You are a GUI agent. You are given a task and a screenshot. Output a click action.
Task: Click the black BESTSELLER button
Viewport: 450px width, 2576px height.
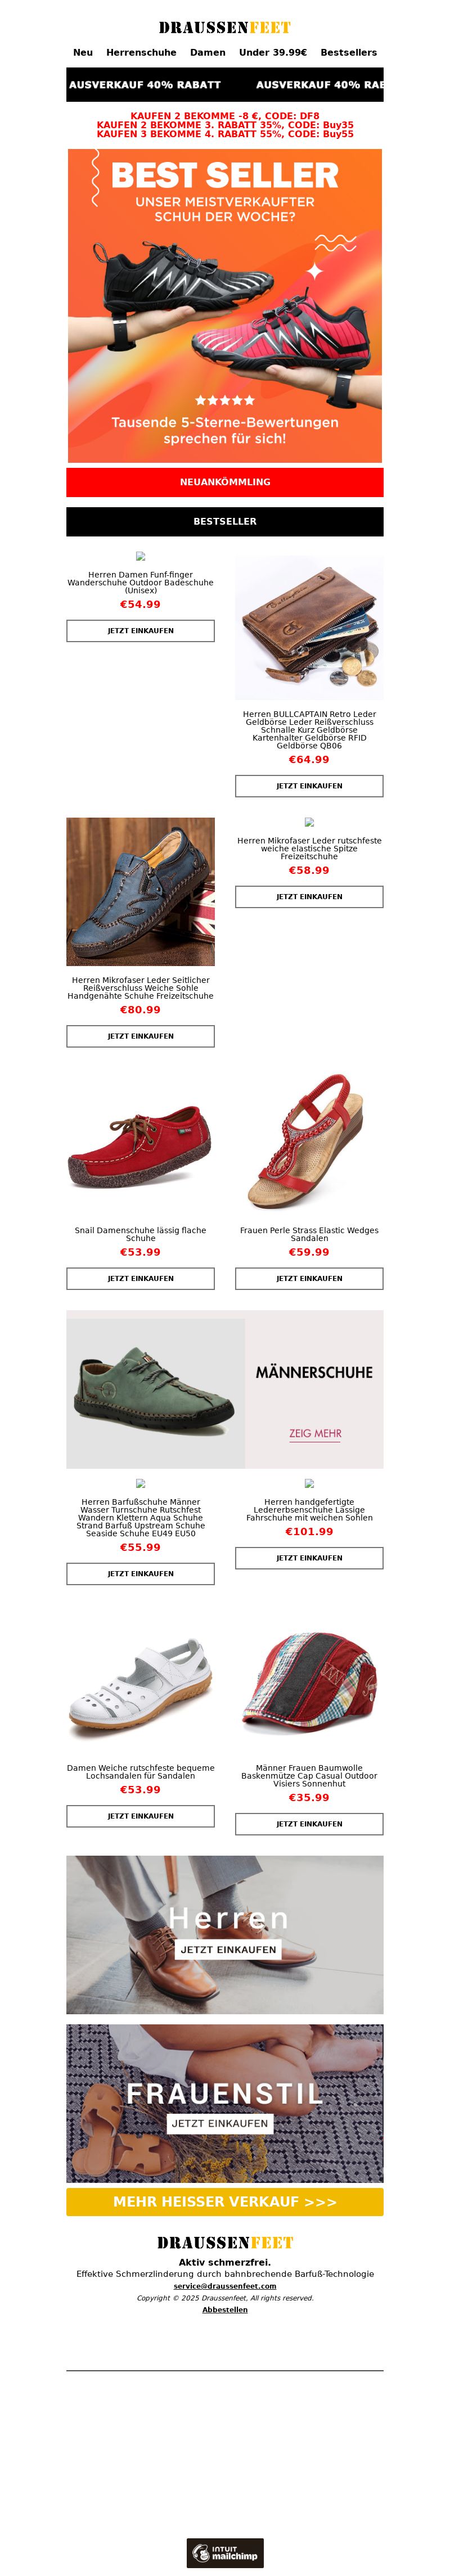[x=225, y=522]
